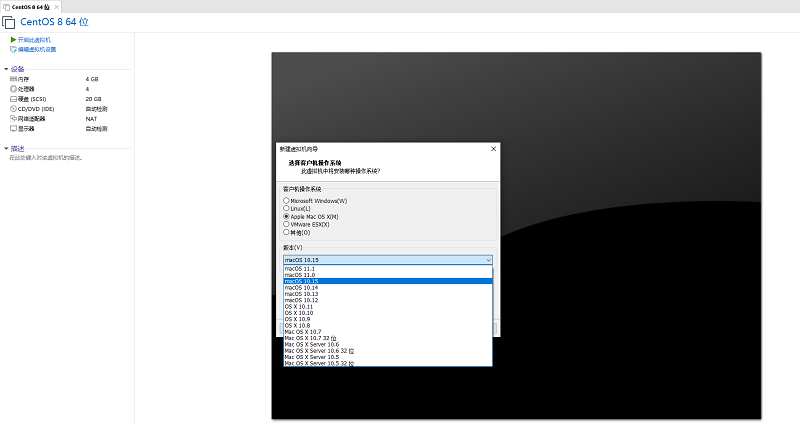The height and width of the screenshot is (424, 800).
Task: Choose Mac OS X Server 10.5 entry
Action: 388,357
